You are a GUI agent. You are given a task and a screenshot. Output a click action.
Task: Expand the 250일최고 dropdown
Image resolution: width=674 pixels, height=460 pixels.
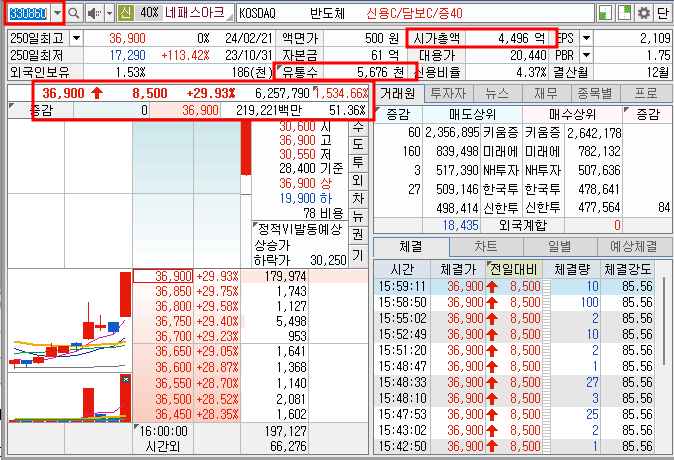[76, 38]
